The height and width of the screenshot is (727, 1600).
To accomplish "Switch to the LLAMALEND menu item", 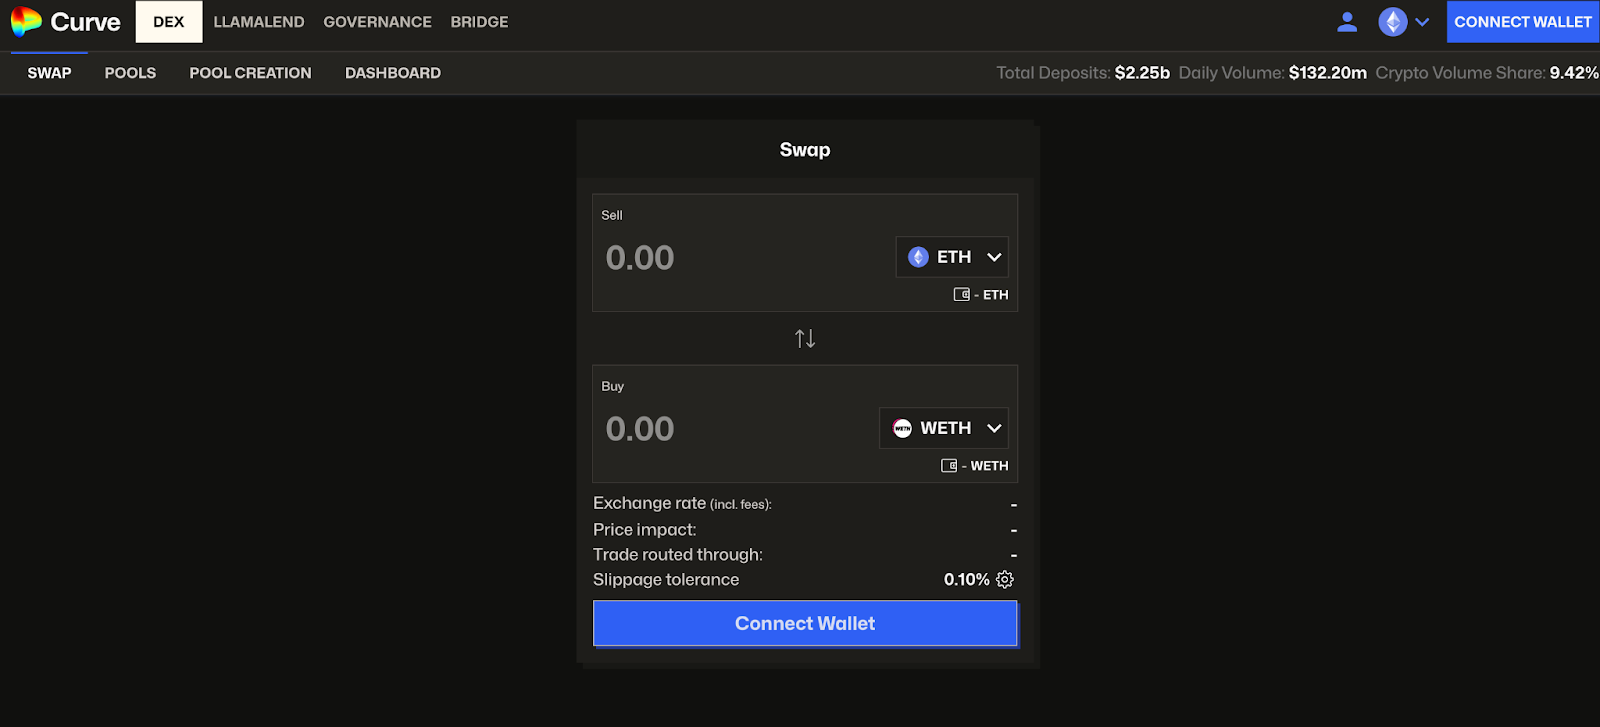I will pyautogui.click(x=259, y=22).
